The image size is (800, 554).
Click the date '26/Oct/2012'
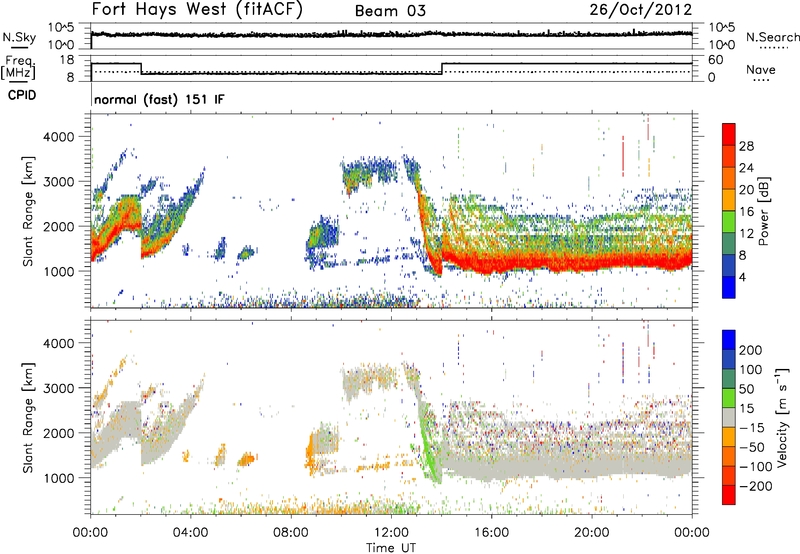pyautogui.click(x=641, y=10)
